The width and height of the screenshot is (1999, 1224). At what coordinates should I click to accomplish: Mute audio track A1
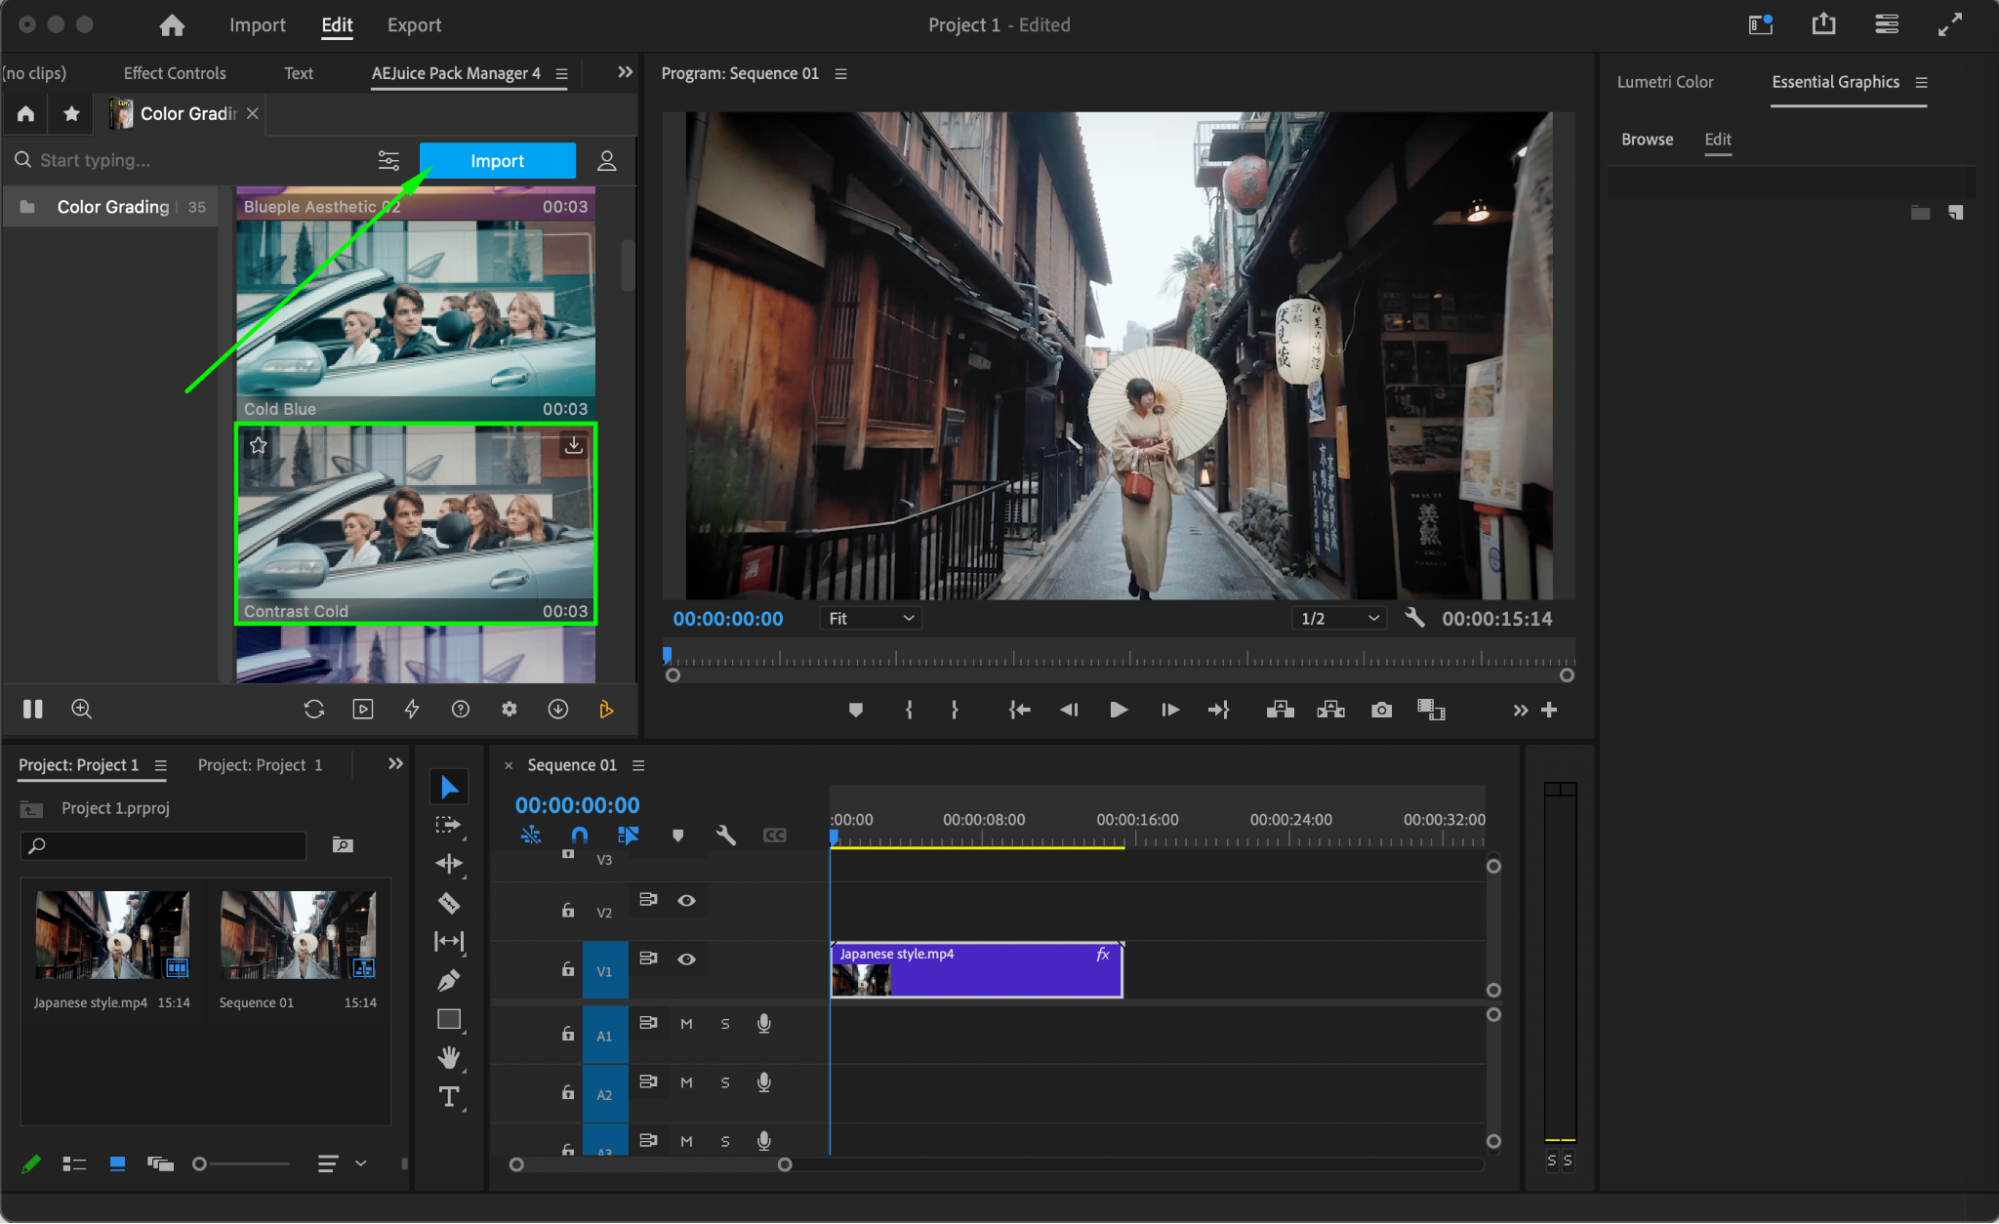[x=686, y=1024]
